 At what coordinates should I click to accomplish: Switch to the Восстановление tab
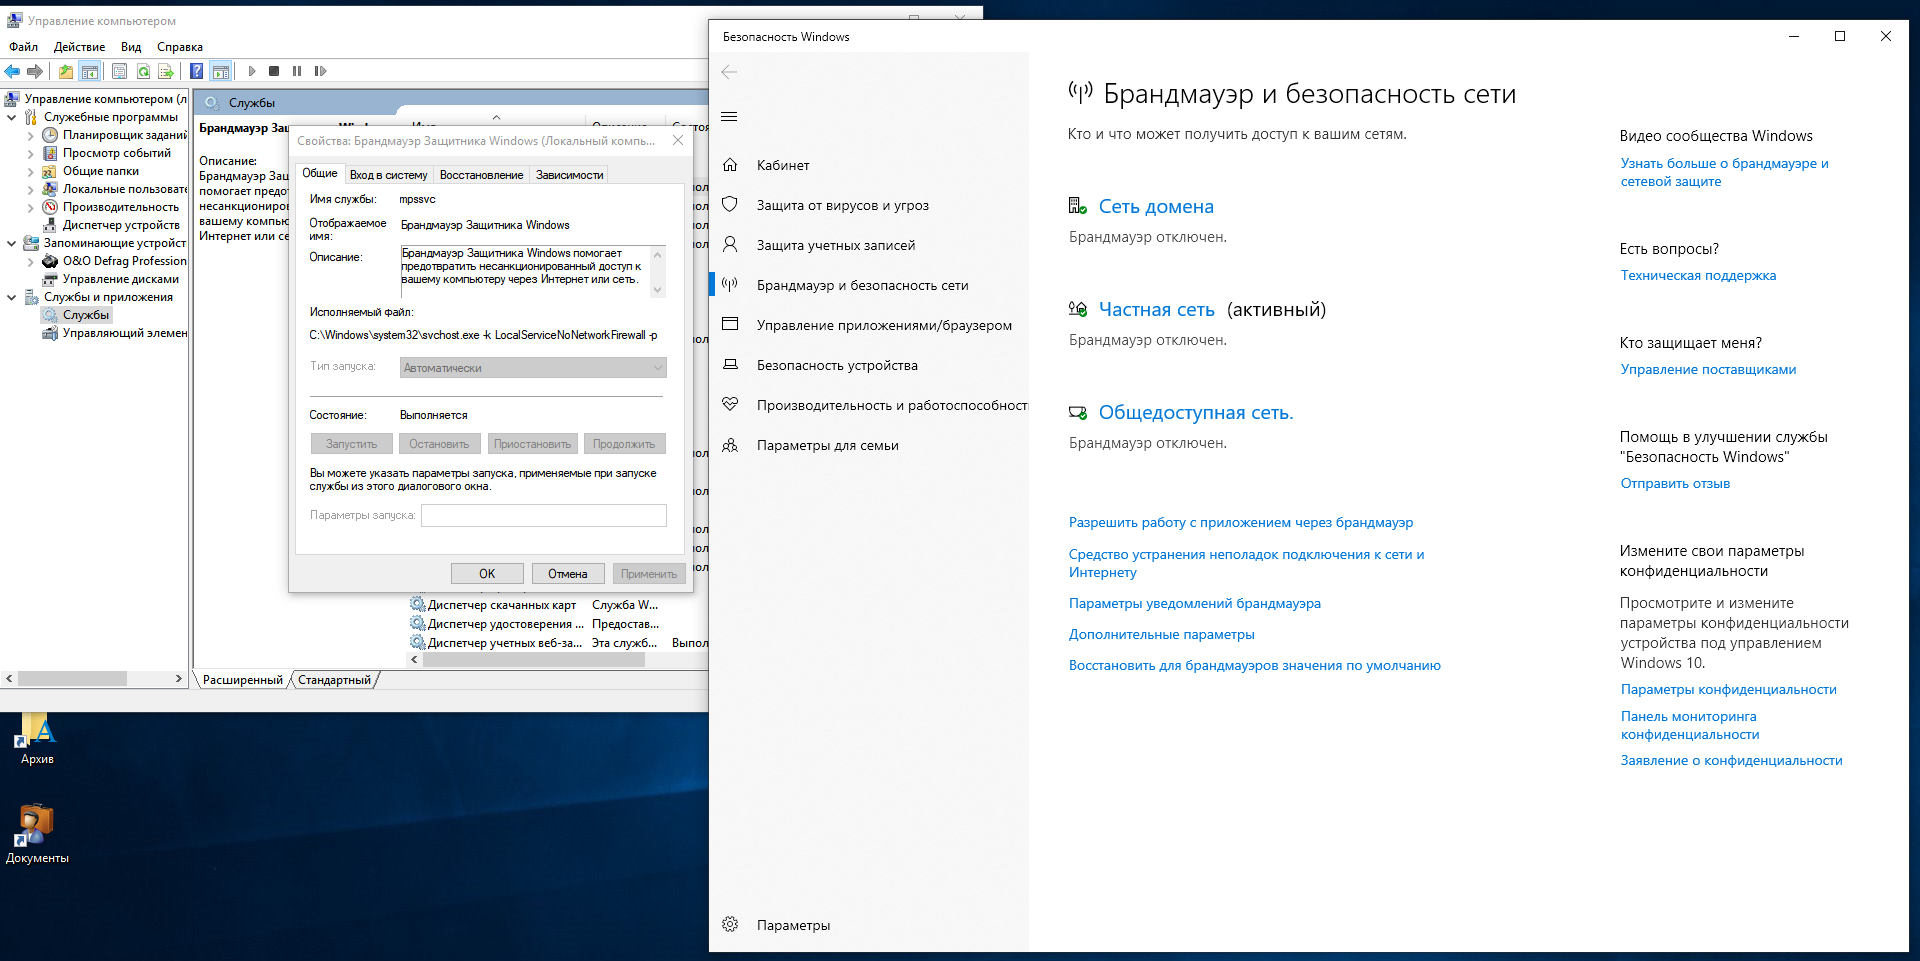(481, 175)
